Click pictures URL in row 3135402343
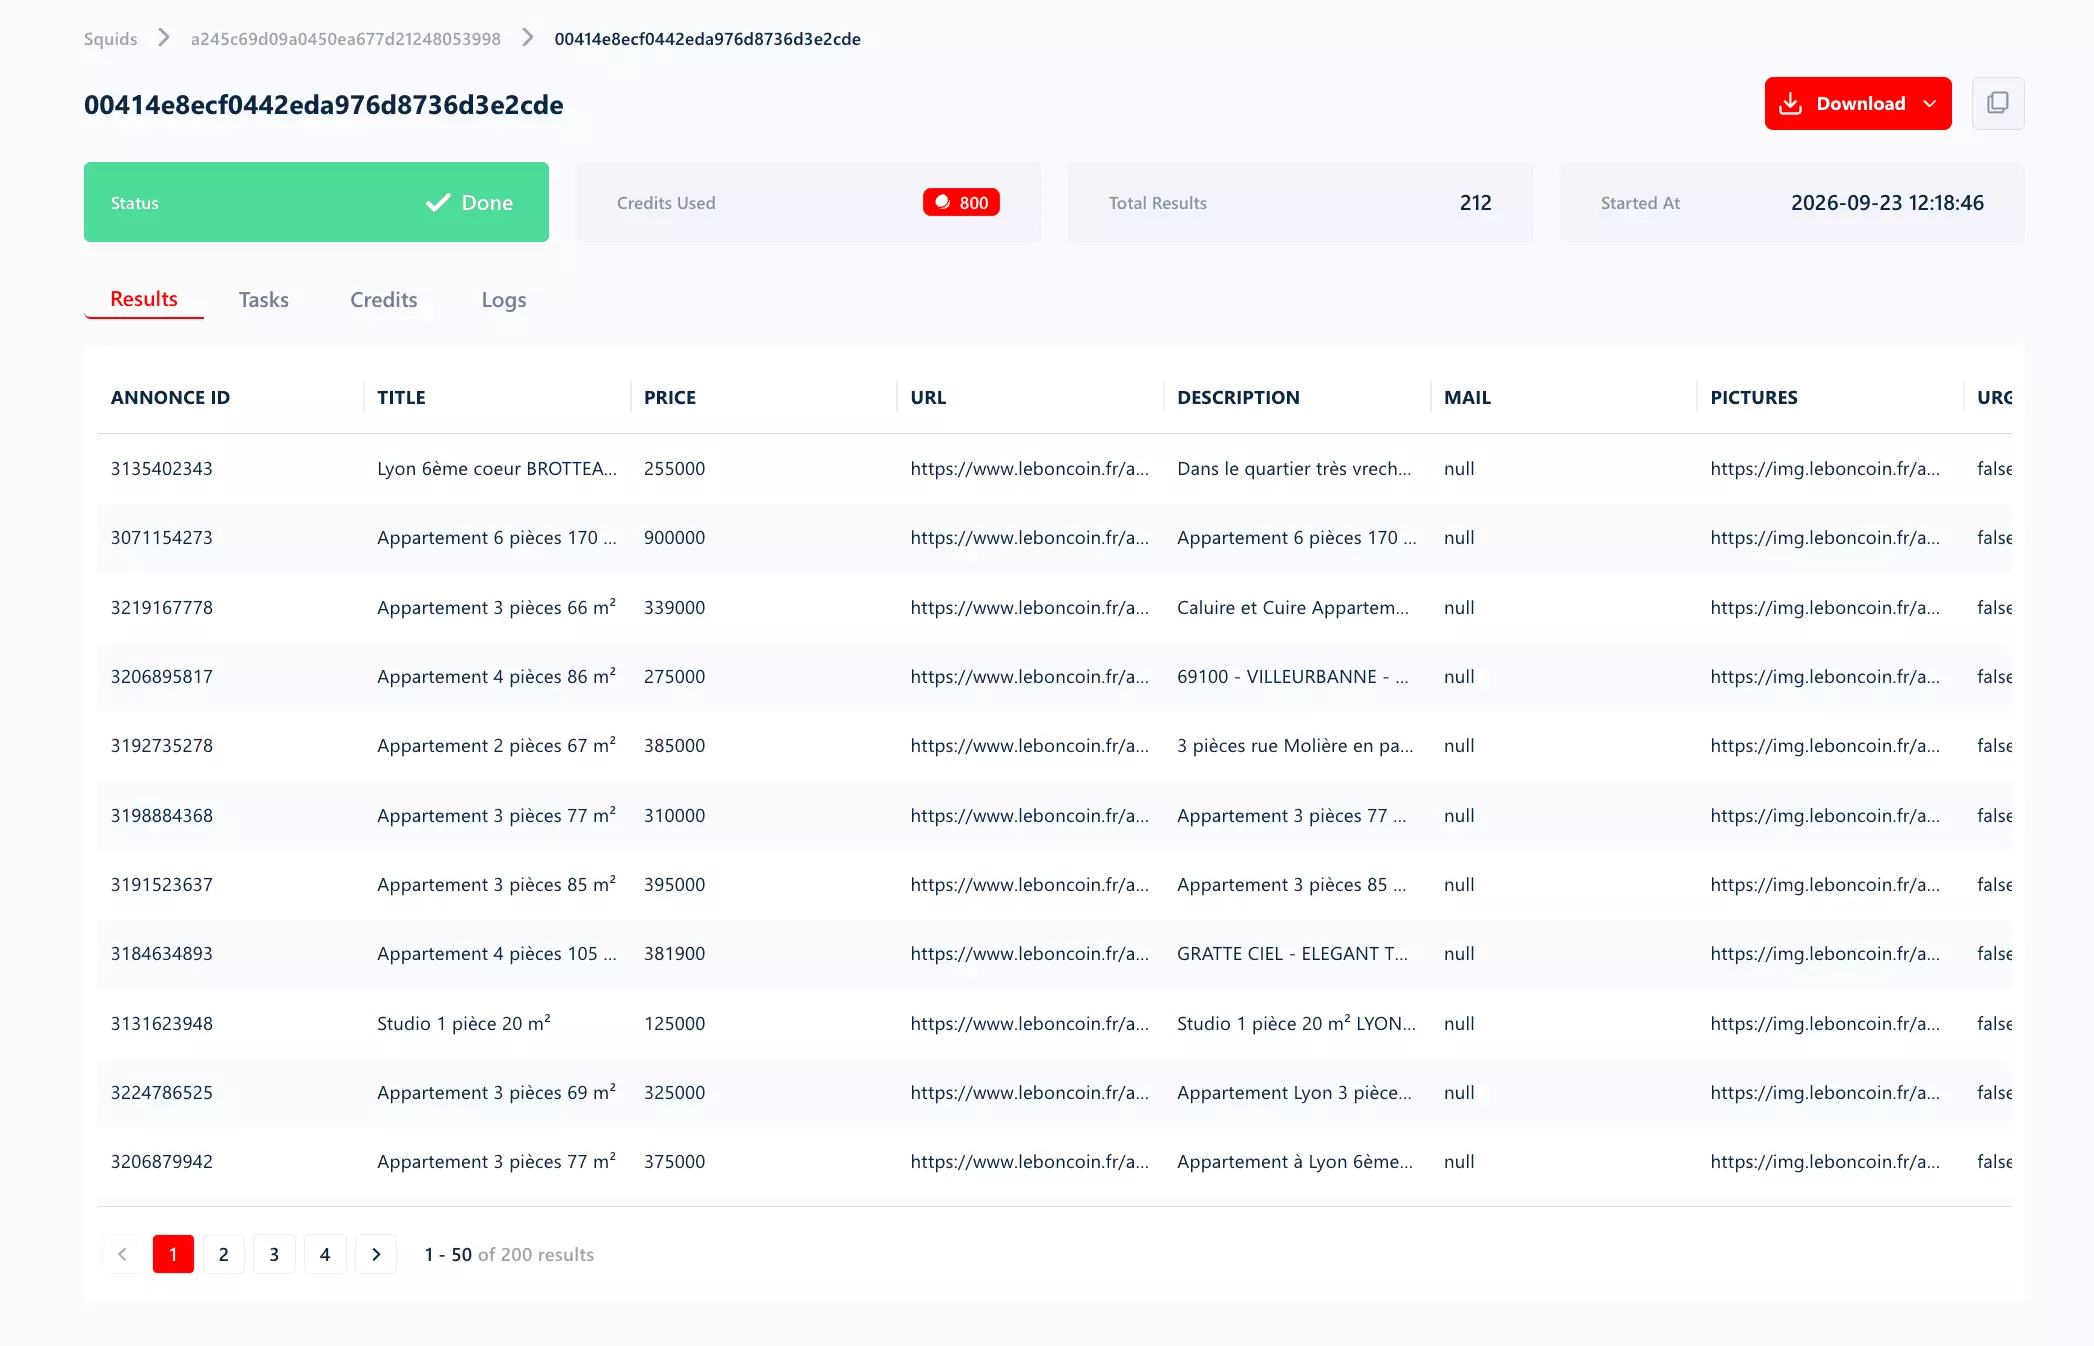Viewport: 2094px width, 1346px height. point(1825,468)
